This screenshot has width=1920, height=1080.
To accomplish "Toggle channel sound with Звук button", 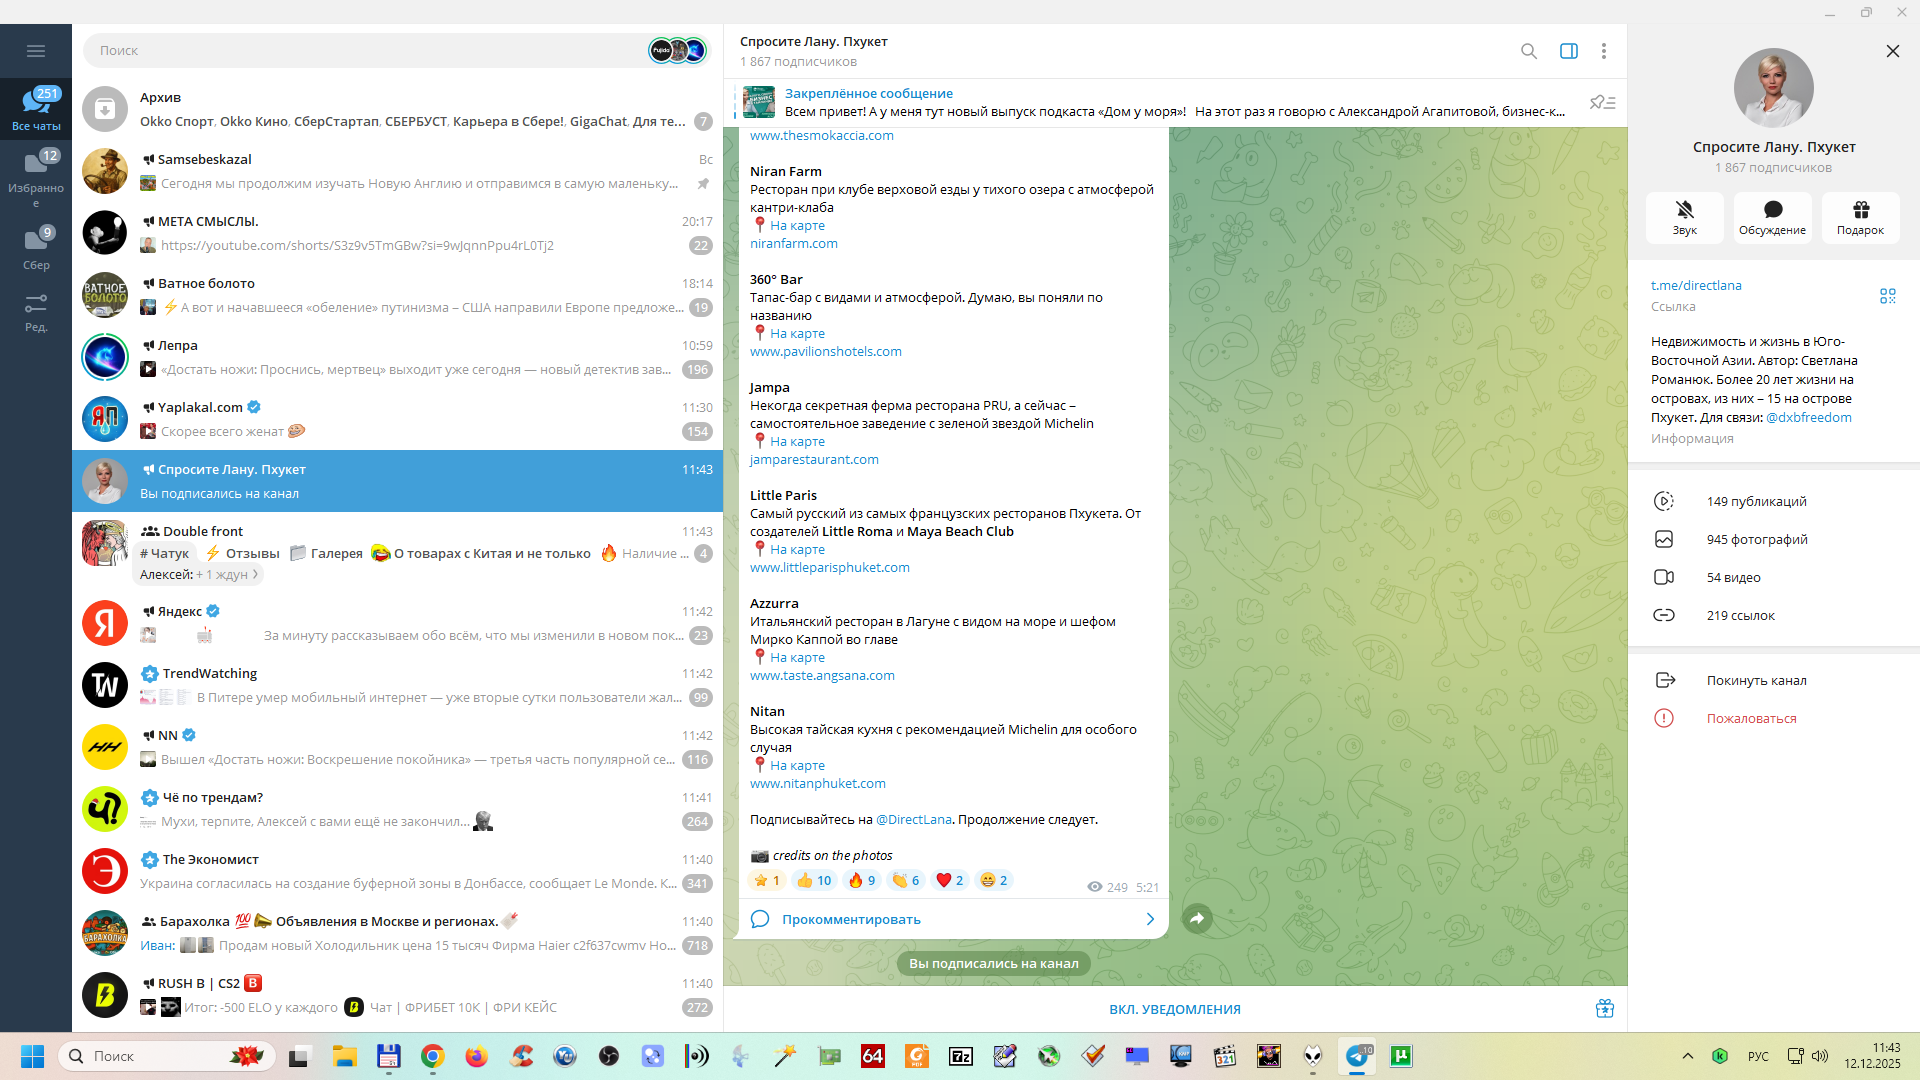I will tap(1684, 217).
